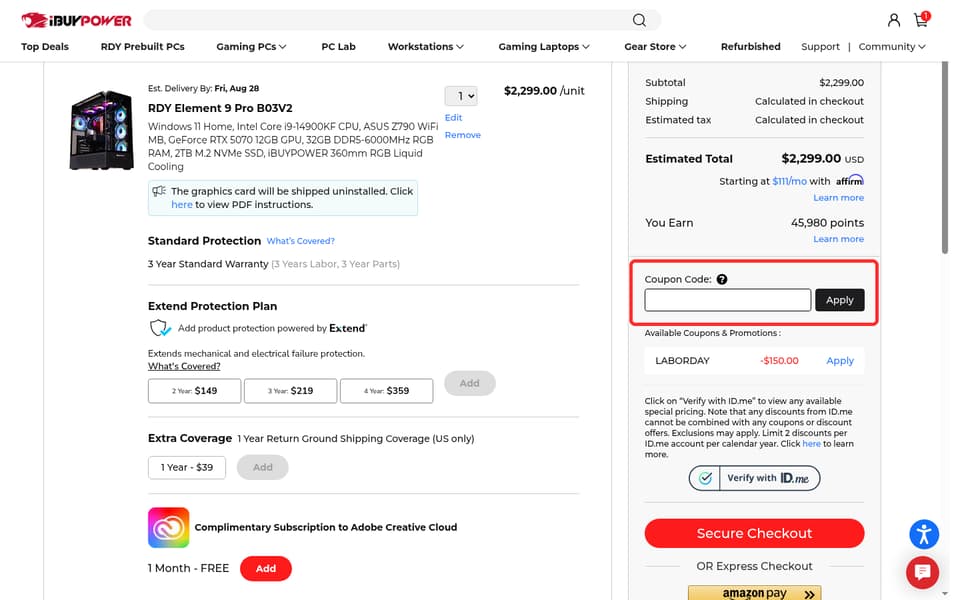Click the RDY Element 9 Pro B03V2 title
Image resolution: width=960 pixels, height=600 pixels.
[x=220, y=108]
